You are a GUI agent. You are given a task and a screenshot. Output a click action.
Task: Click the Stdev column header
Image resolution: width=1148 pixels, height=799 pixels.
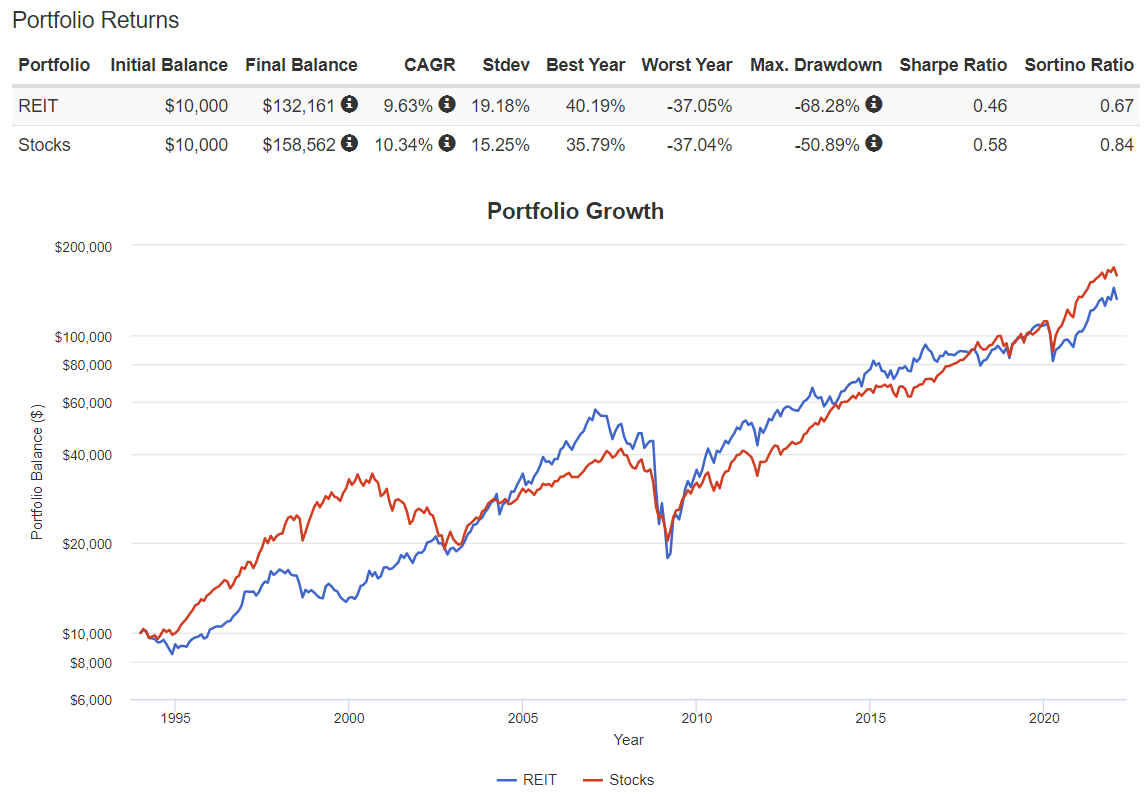pos(506,65)
